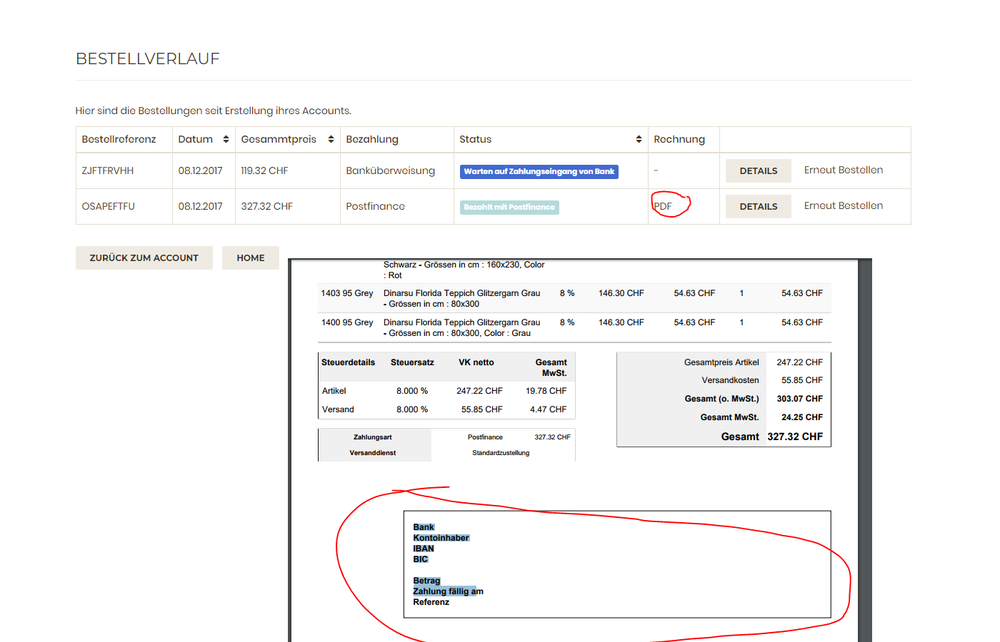Click the IBAN label in the invoice
Image resolution: width=1000 pixels, height=642 pixels.
[x=423, y=548]
